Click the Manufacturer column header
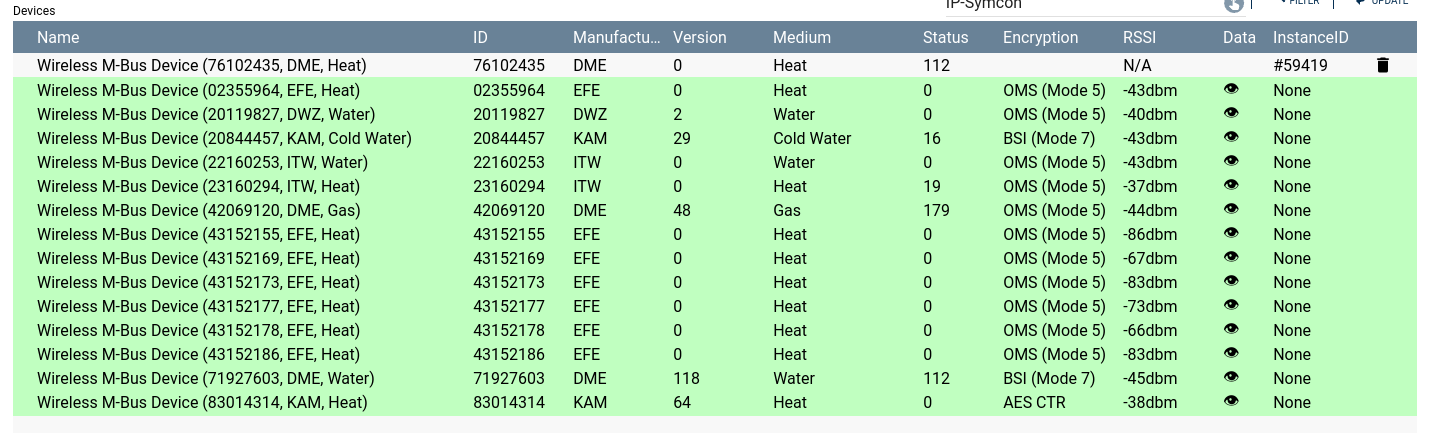 click(616, 38)
